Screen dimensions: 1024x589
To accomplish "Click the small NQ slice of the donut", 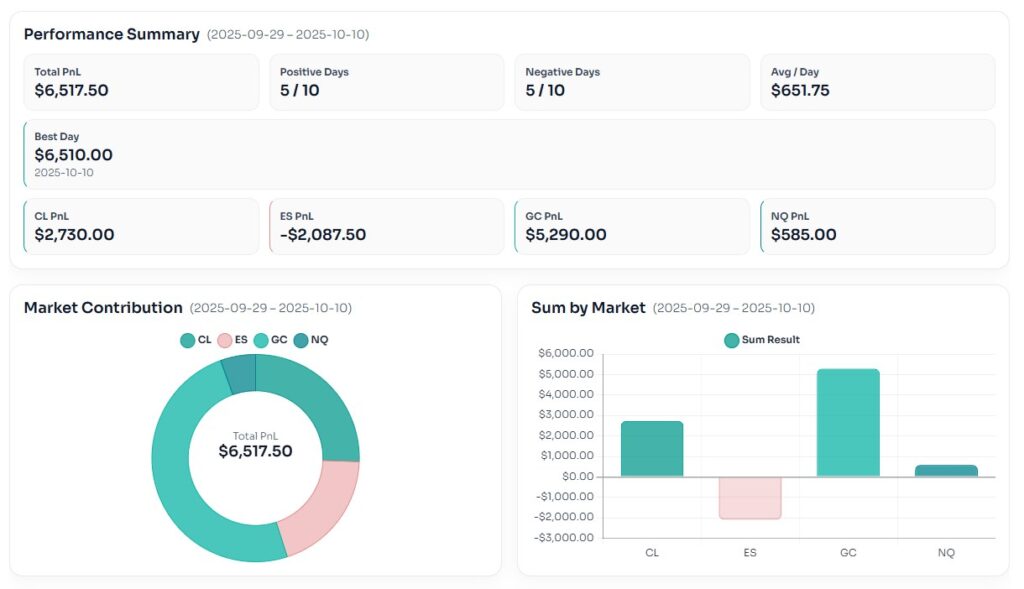I will pos(240,373).
